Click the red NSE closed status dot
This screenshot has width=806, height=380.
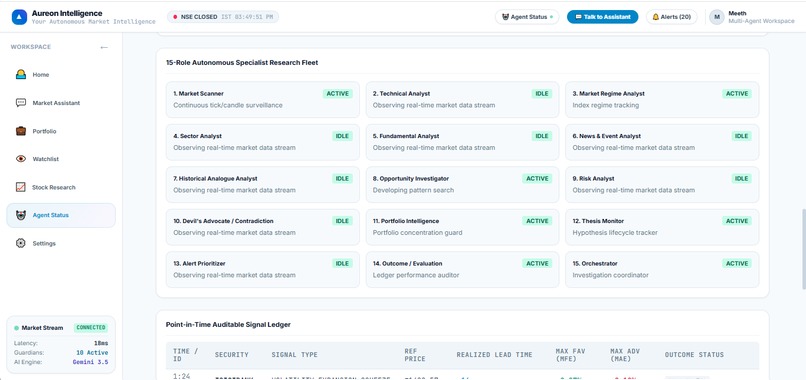click(x=175, y=17)
